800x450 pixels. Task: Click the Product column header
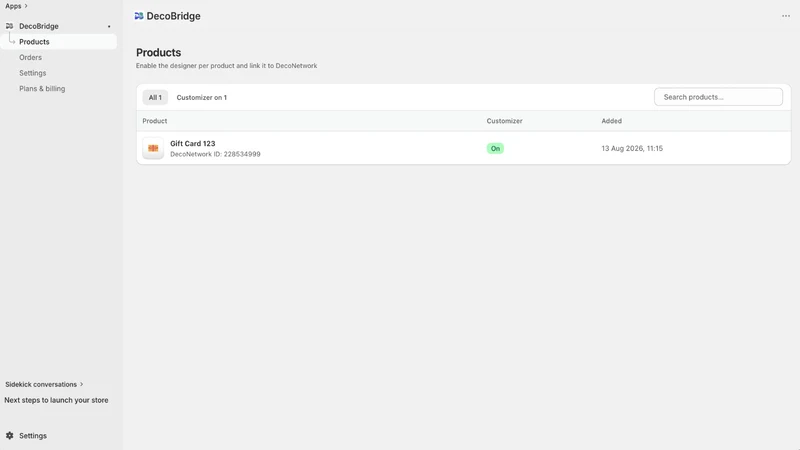pos(155,121)
